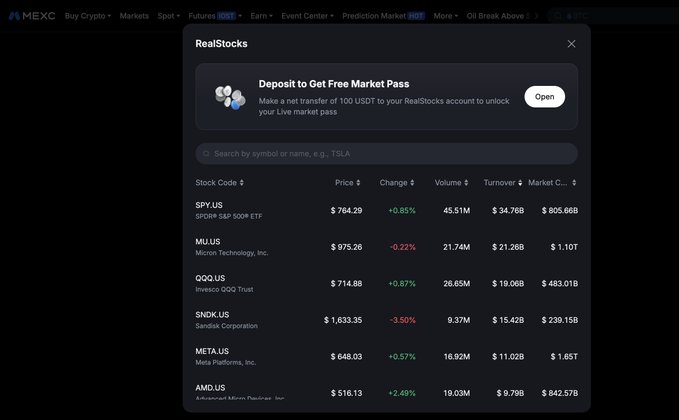This screenshot has width=679, height=420.
Task: Click the search magnifier icon in RealStocks
Action: 206,154
